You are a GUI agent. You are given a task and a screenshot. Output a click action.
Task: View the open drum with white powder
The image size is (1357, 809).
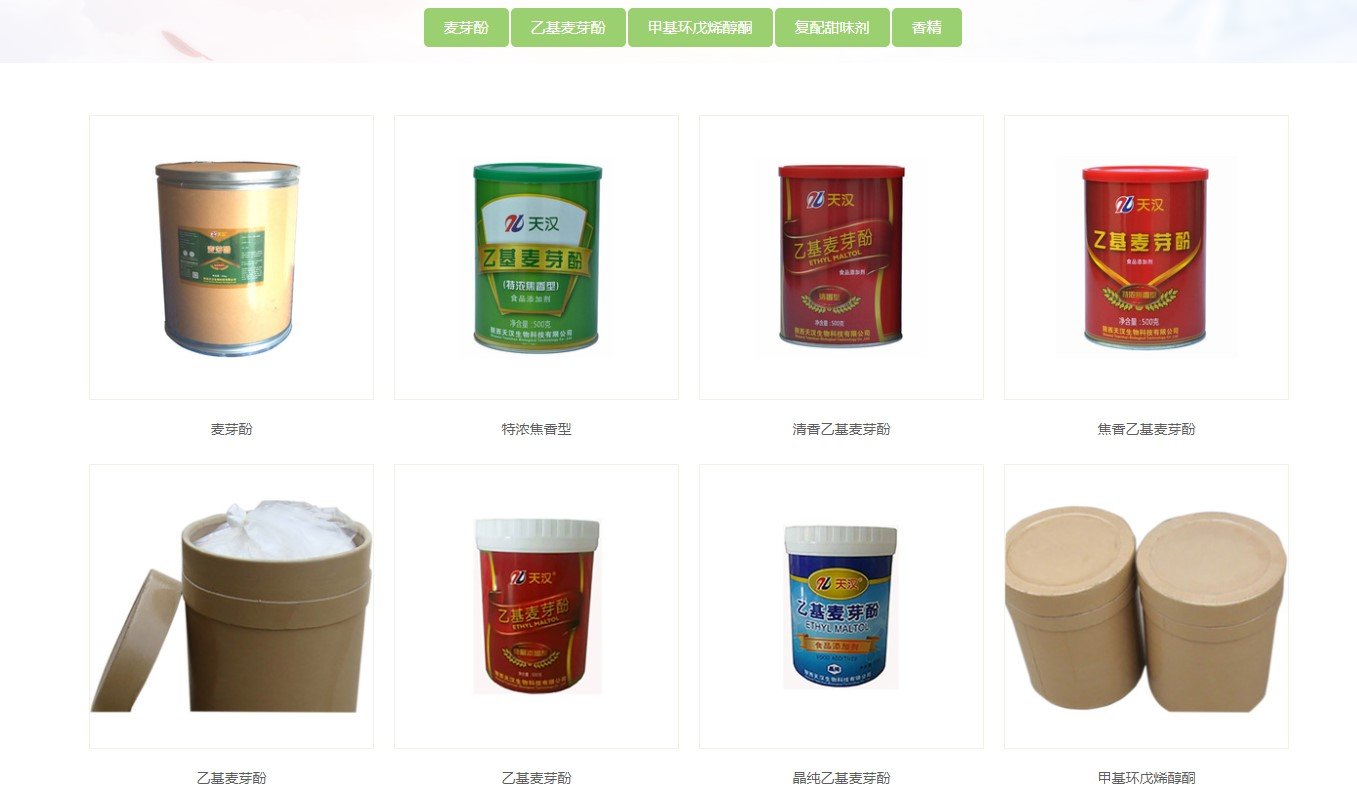point(231,606)
